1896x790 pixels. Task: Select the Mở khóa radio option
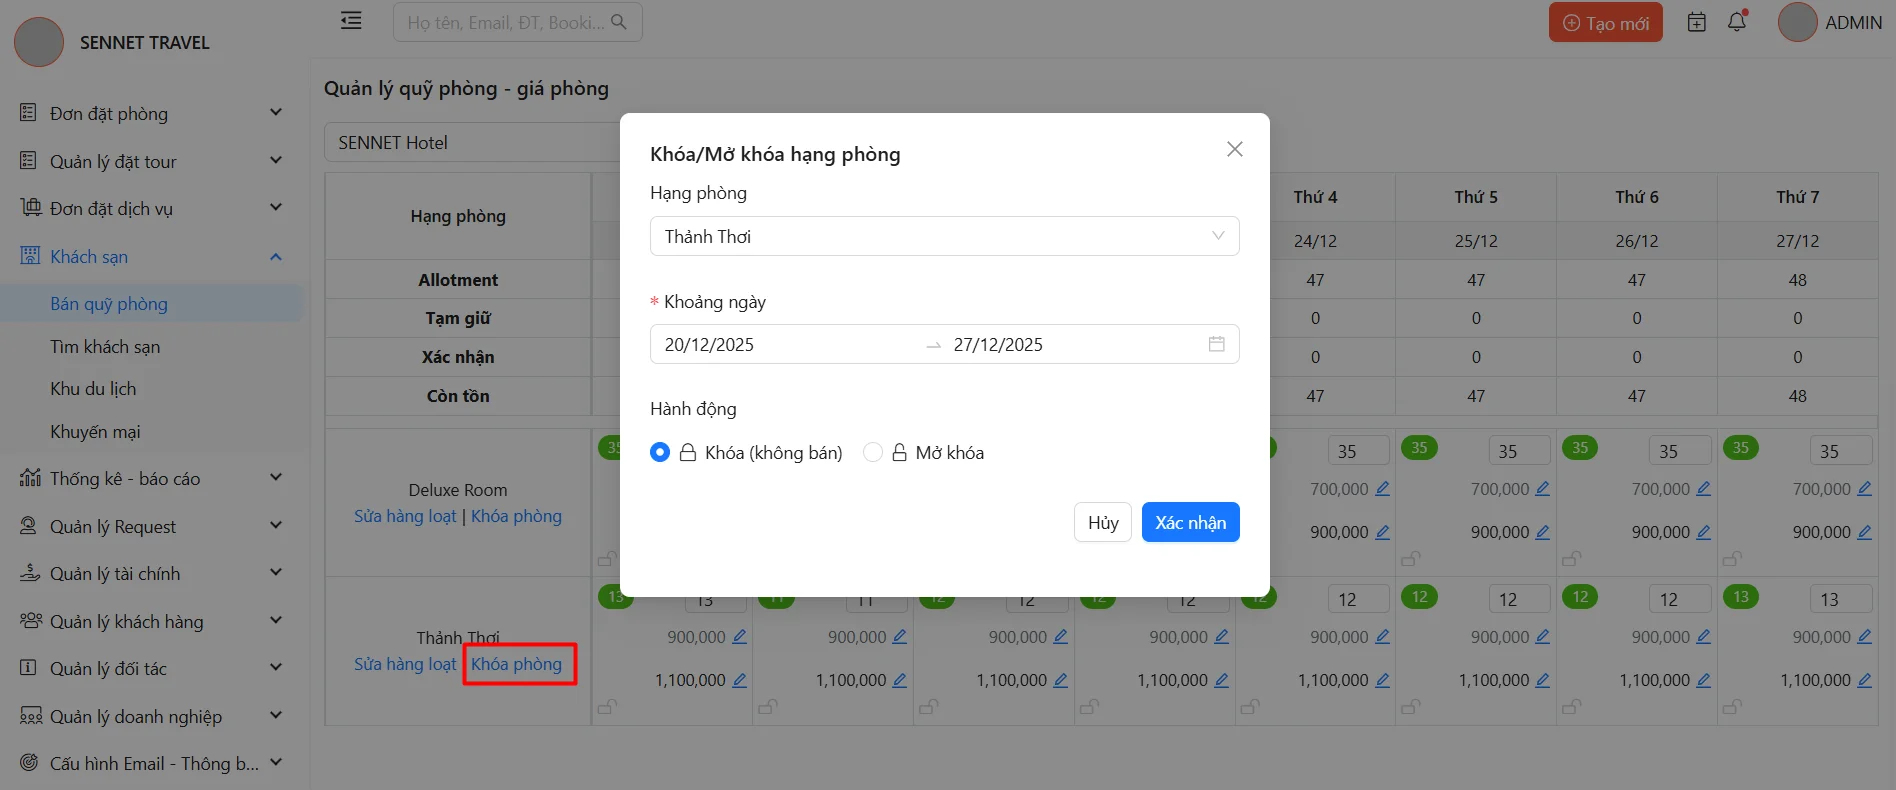(x=873, y=452)
